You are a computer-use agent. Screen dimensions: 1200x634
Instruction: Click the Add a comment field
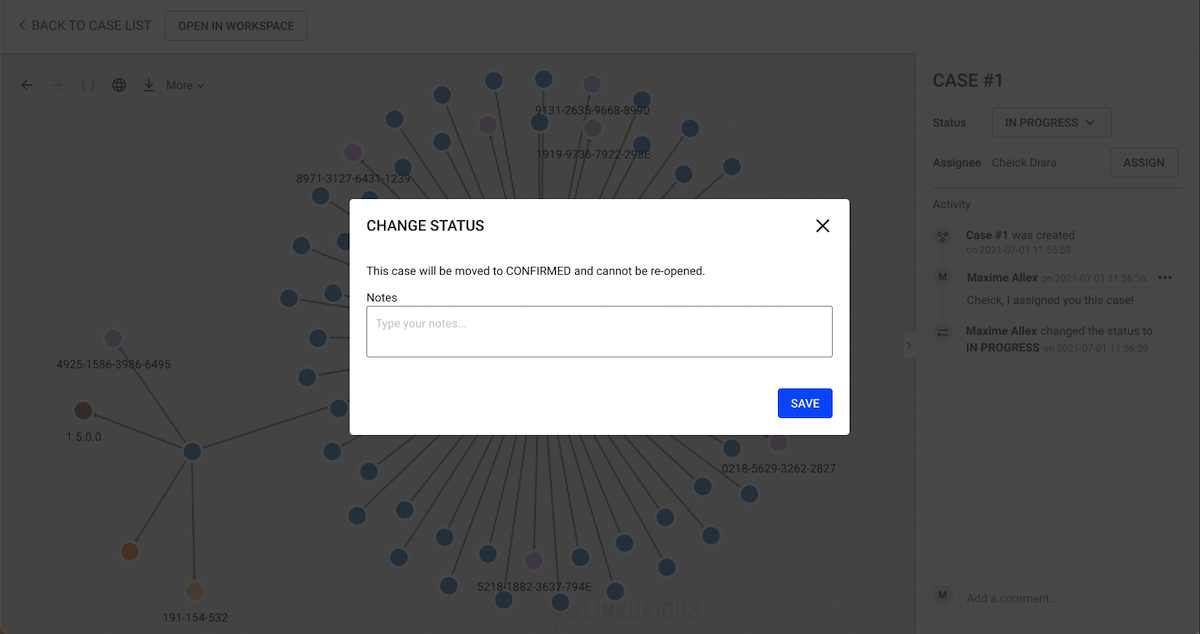click(1064, 597)
